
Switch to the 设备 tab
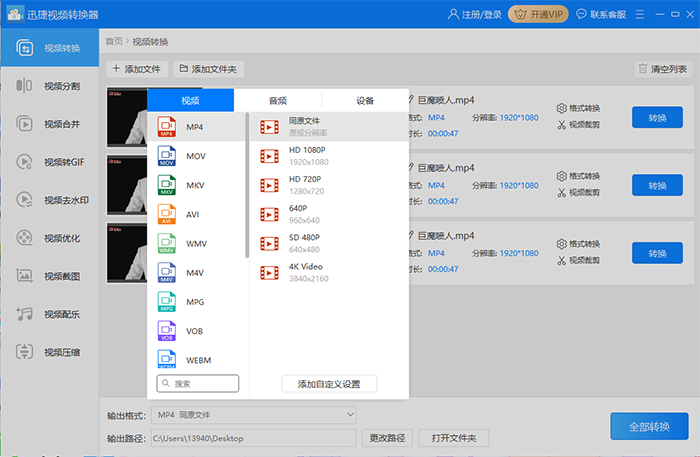point(365,100)
